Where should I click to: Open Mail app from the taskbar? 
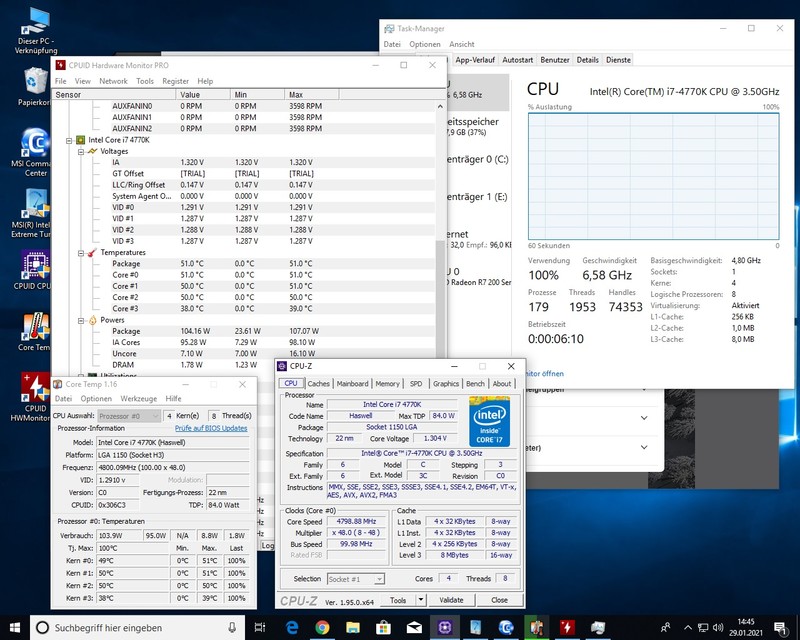pyautogui.click(x=414, y=627)
